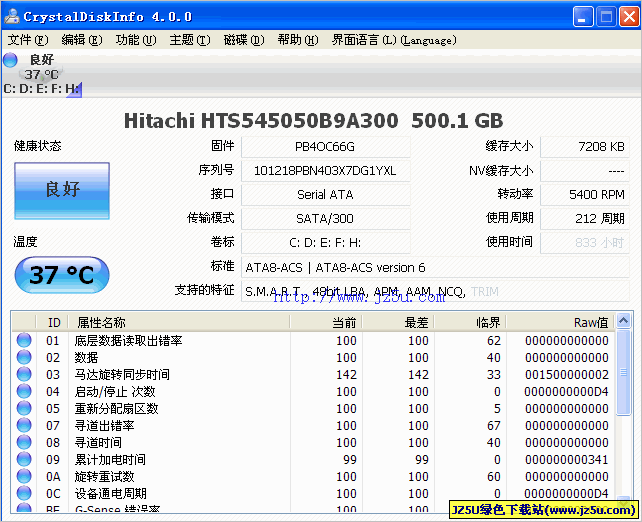Open the 文件(F) menu
The height and width of the screenshot is (522, 642).
point(28,40)
